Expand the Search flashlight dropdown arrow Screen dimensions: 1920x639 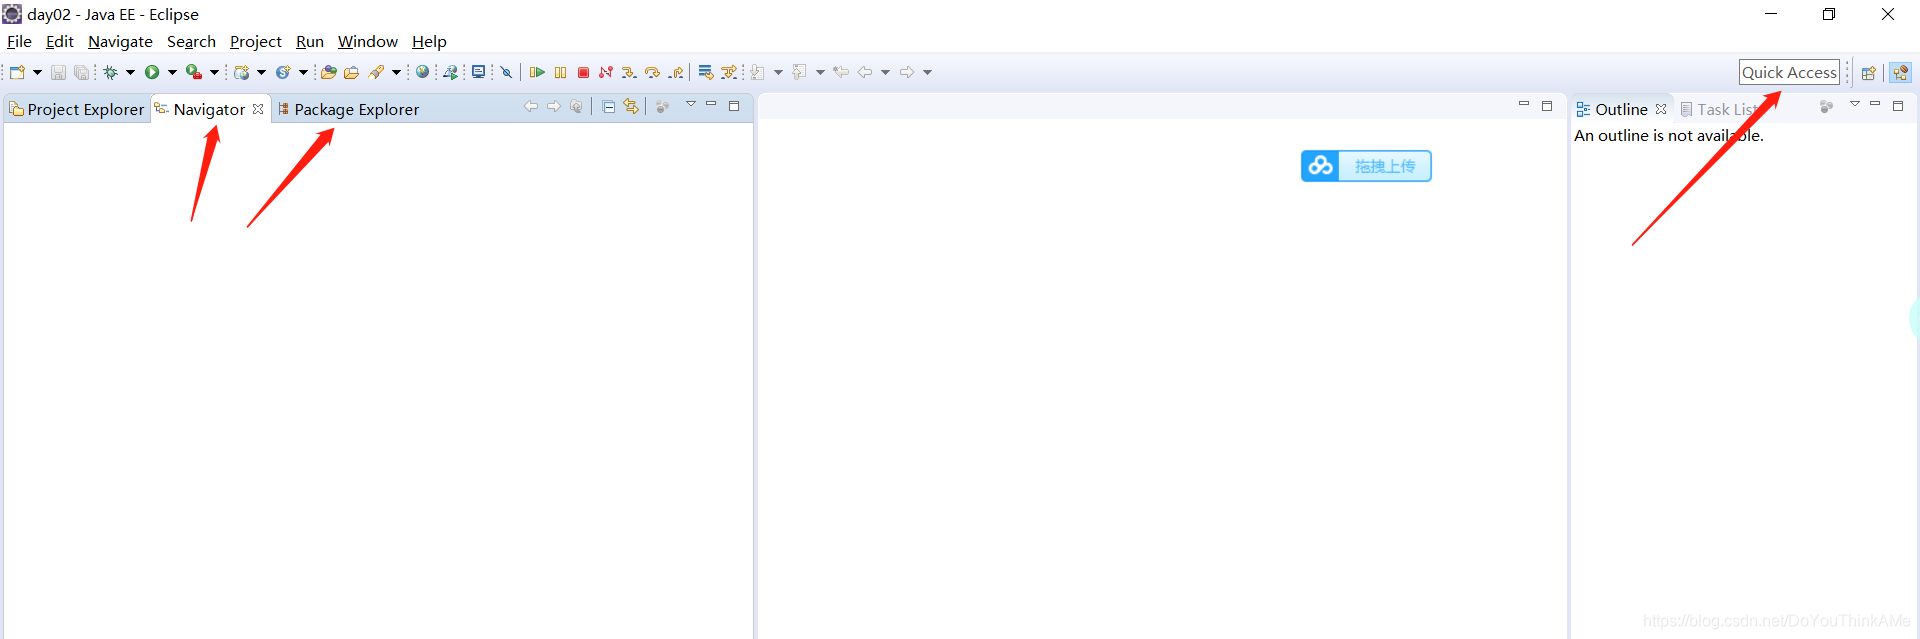pyautogui.click(x=396, y=72)
